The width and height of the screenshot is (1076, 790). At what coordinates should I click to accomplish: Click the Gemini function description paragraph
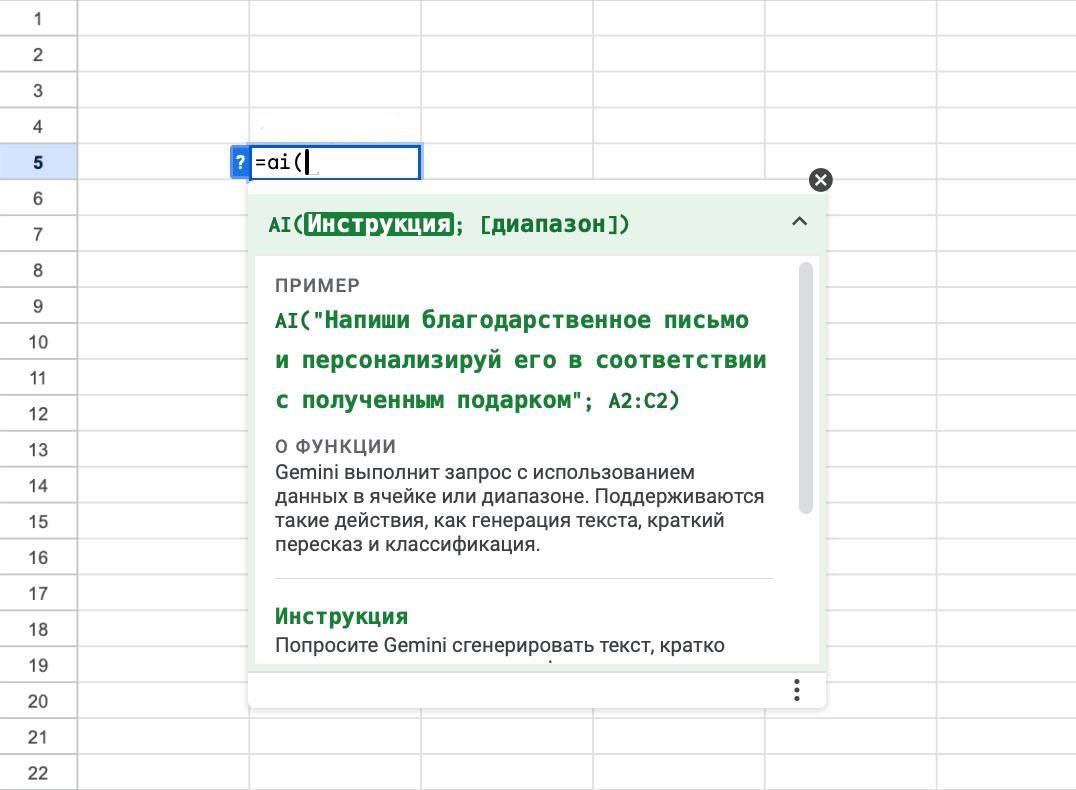click(x=519, y=508)
